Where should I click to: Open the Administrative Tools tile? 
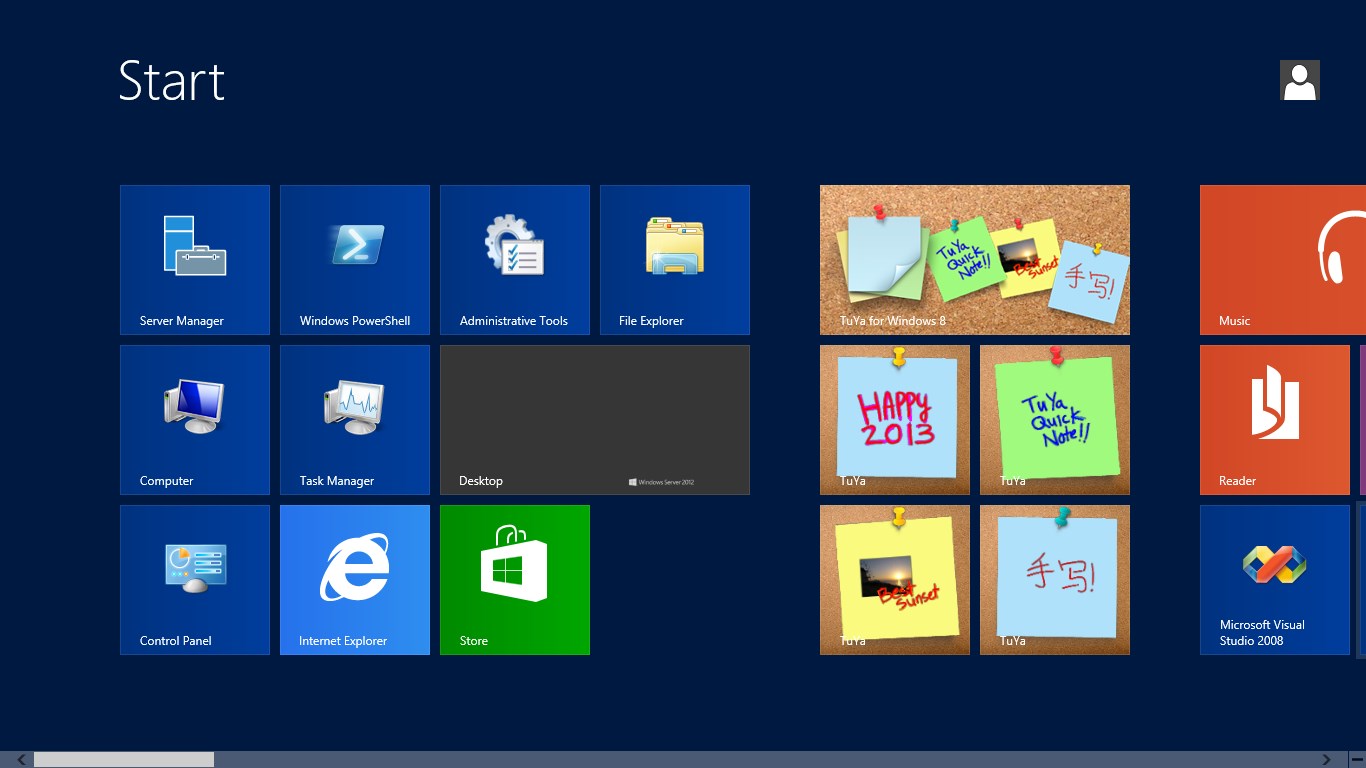515,260
